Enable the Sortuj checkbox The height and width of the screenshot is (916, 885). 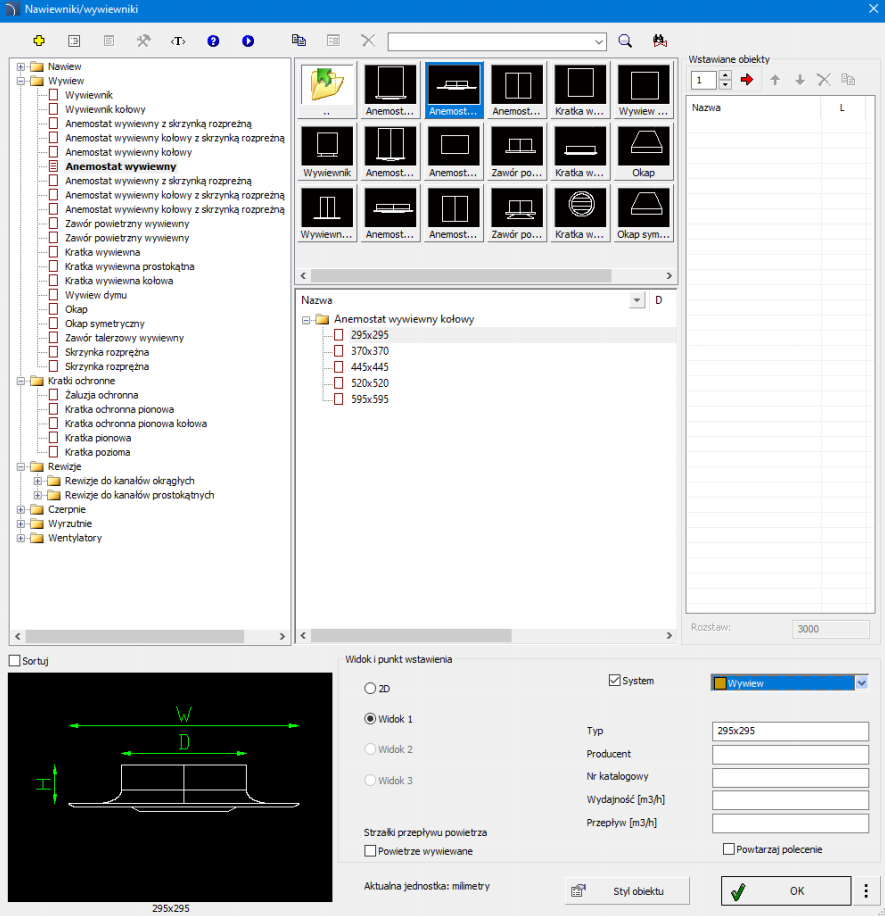14,661
